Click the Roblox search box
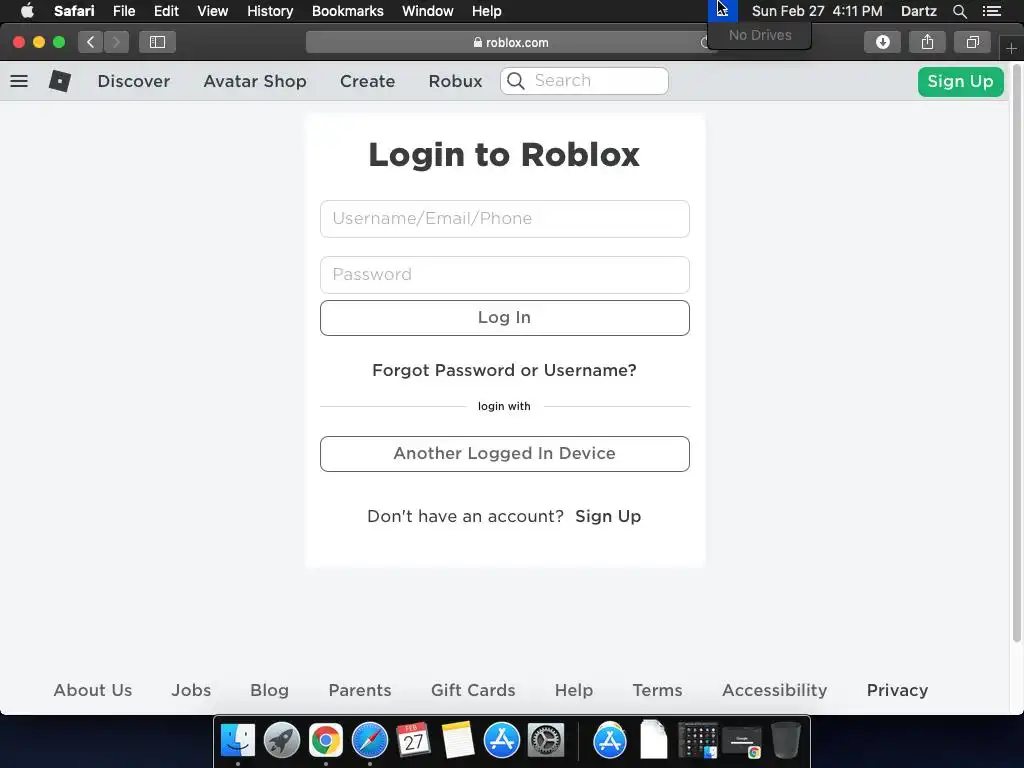 tap(584, 81)
